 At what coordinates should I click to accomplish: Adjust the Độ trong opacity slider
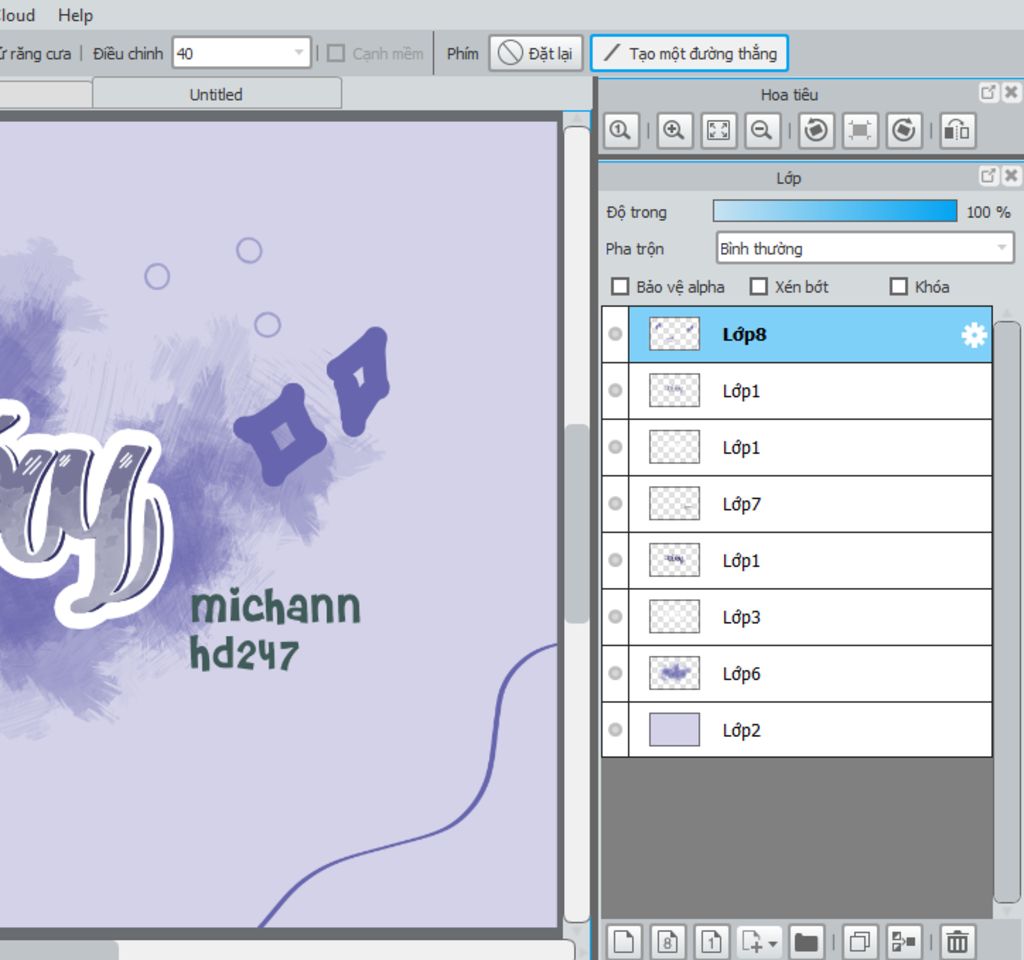pyautogui.click(x=835, y=212)
